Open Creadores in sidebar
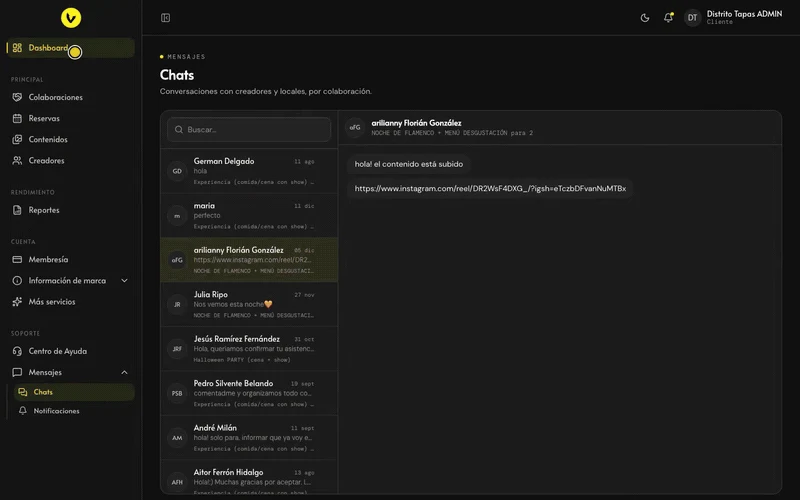Screen dimensions: 800x500 pyautogui.click(x=46, y=161)
